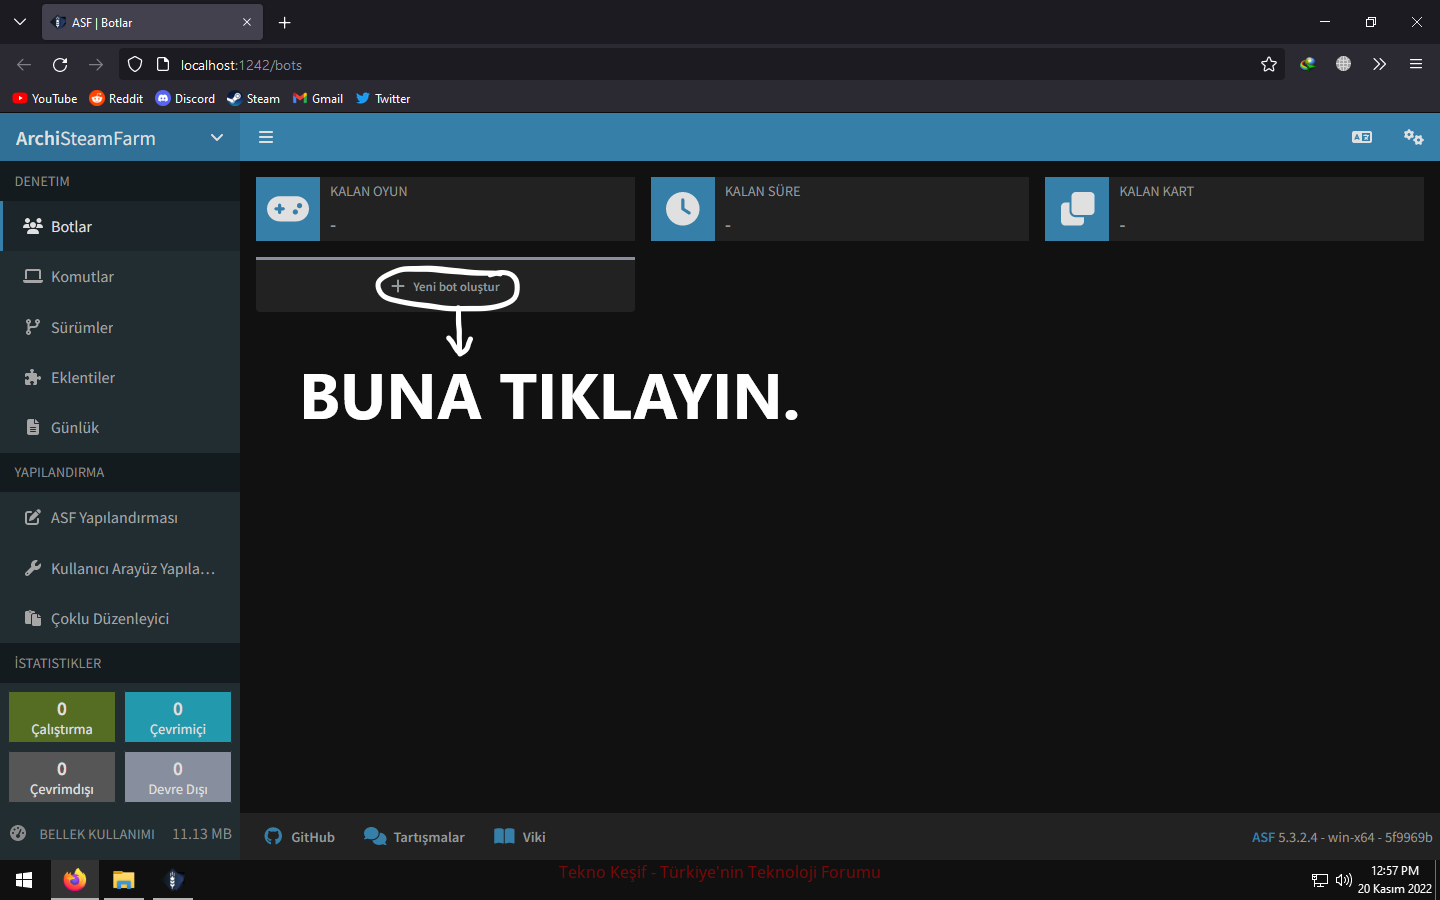Click the Çevrimiçi status tile
The image size is (1440, 900).
pyautogui.click(x=178, y=717)
